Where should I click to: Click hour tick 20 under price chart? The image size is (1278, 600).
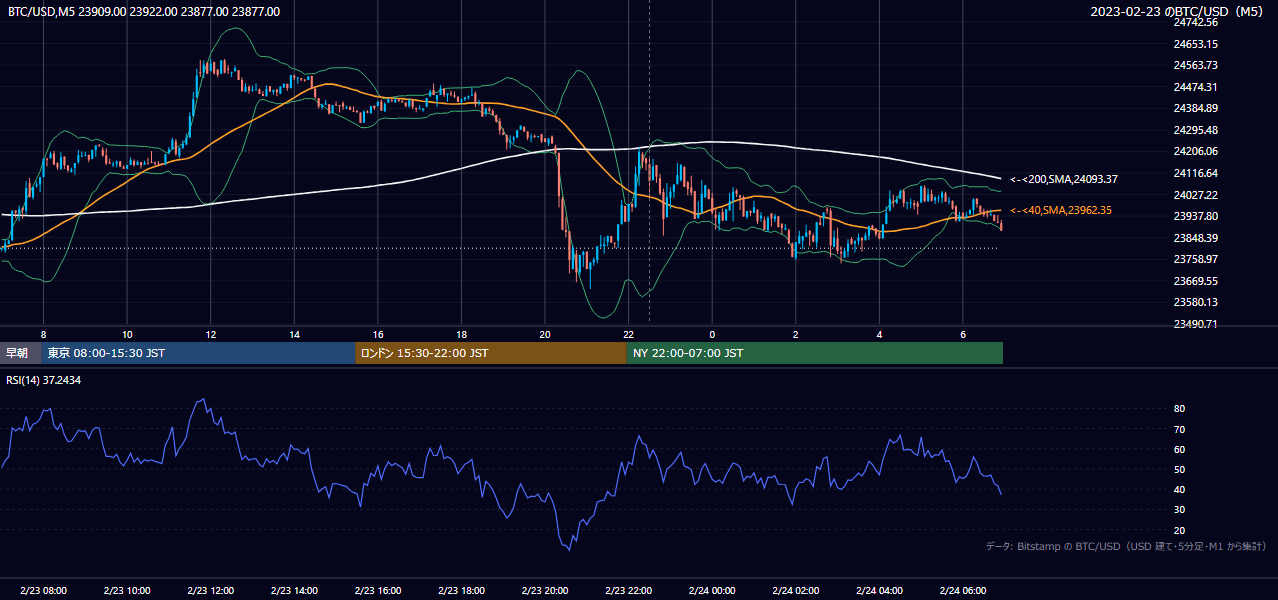545,334
